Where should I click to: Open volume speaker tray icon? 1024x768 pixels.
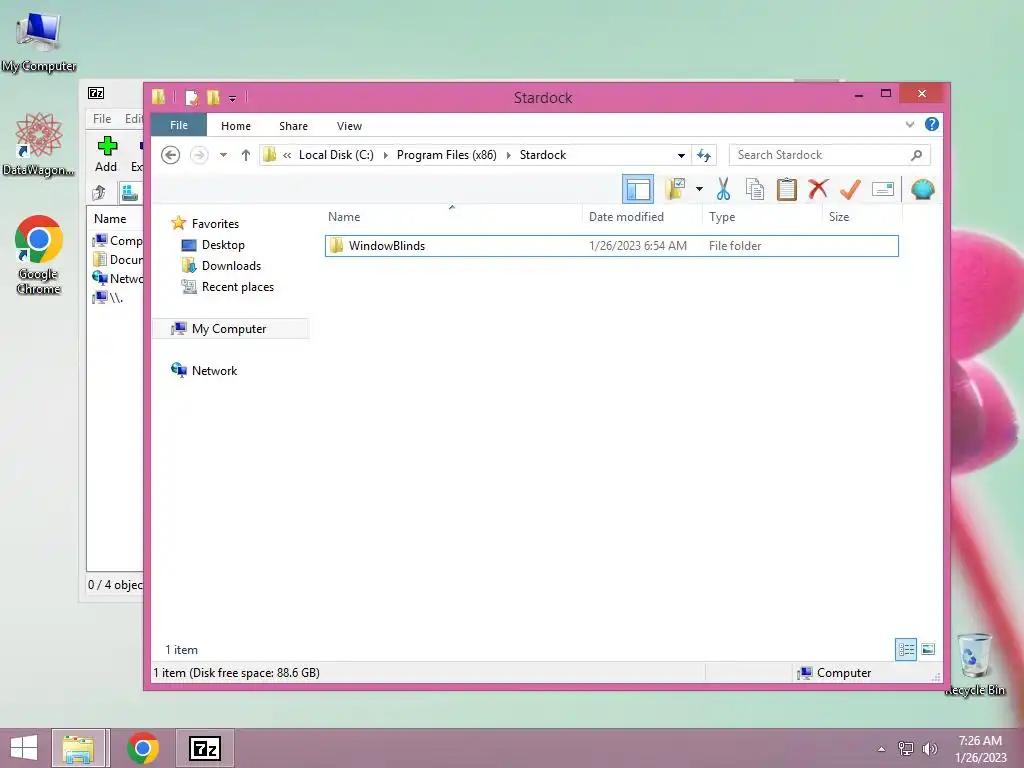pos(929,748)
